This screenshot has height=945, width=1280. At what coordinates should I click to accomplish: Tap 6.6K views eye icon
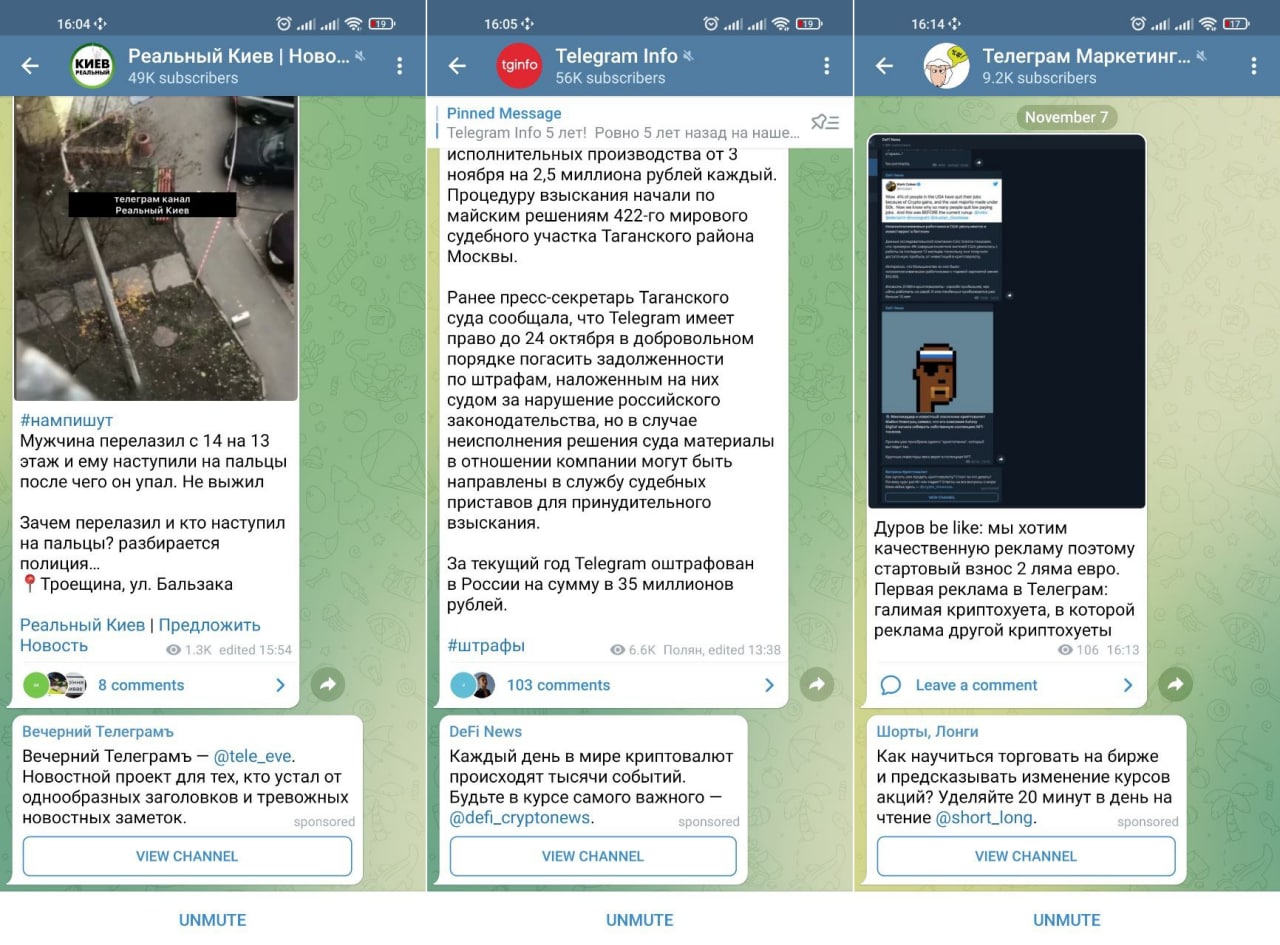617,650
